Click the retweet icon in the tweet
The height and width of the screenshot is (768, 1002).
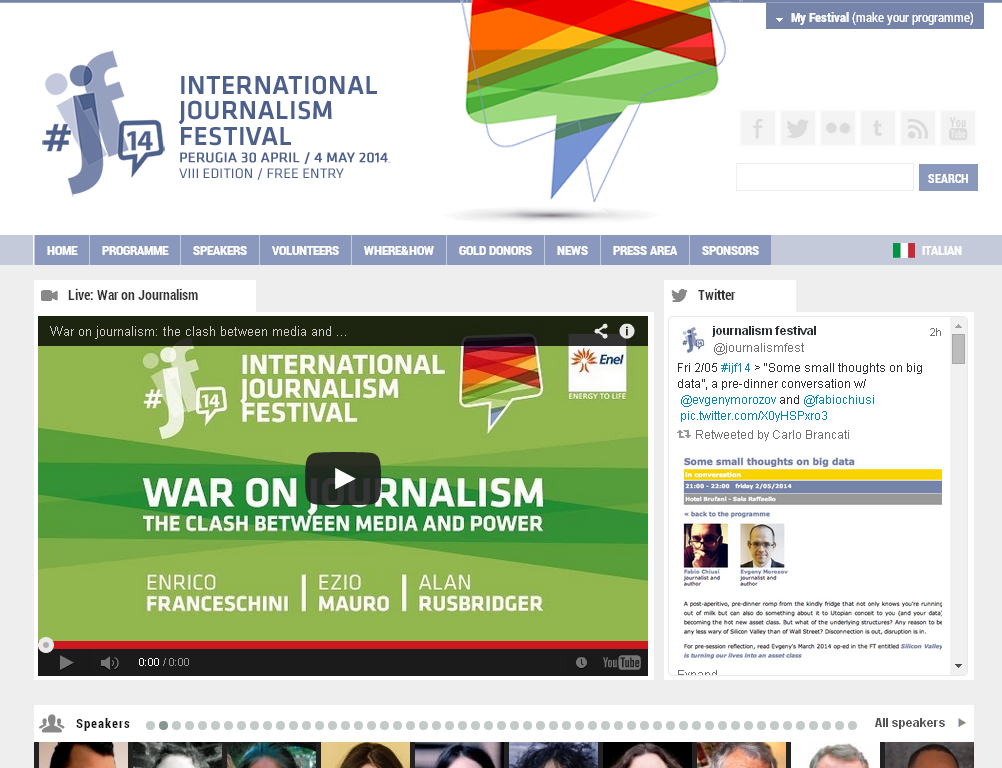(x=684, y=434)
